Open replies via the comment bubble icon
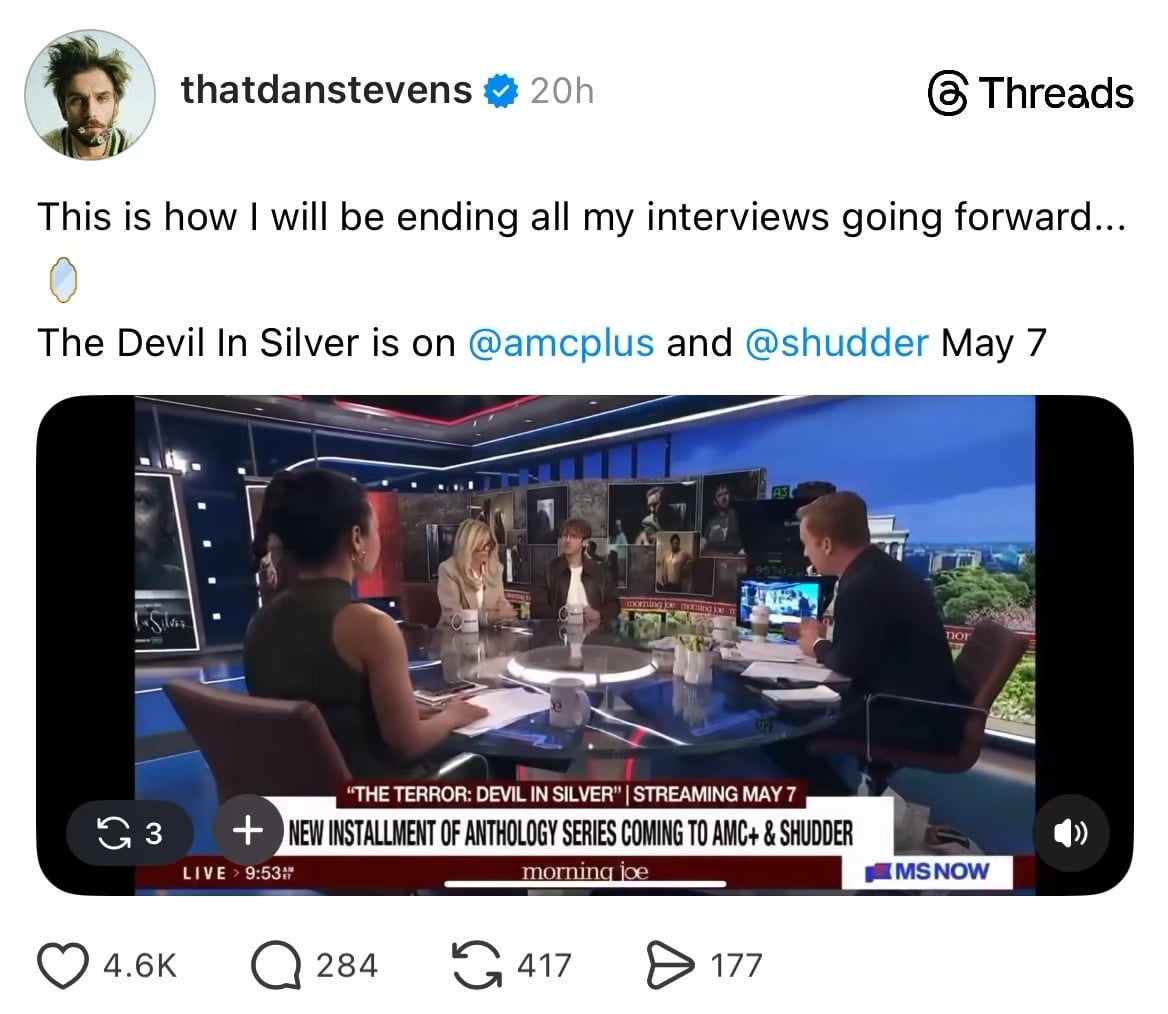Viewport: 1168px width, 1014px height. pos(276,966)
